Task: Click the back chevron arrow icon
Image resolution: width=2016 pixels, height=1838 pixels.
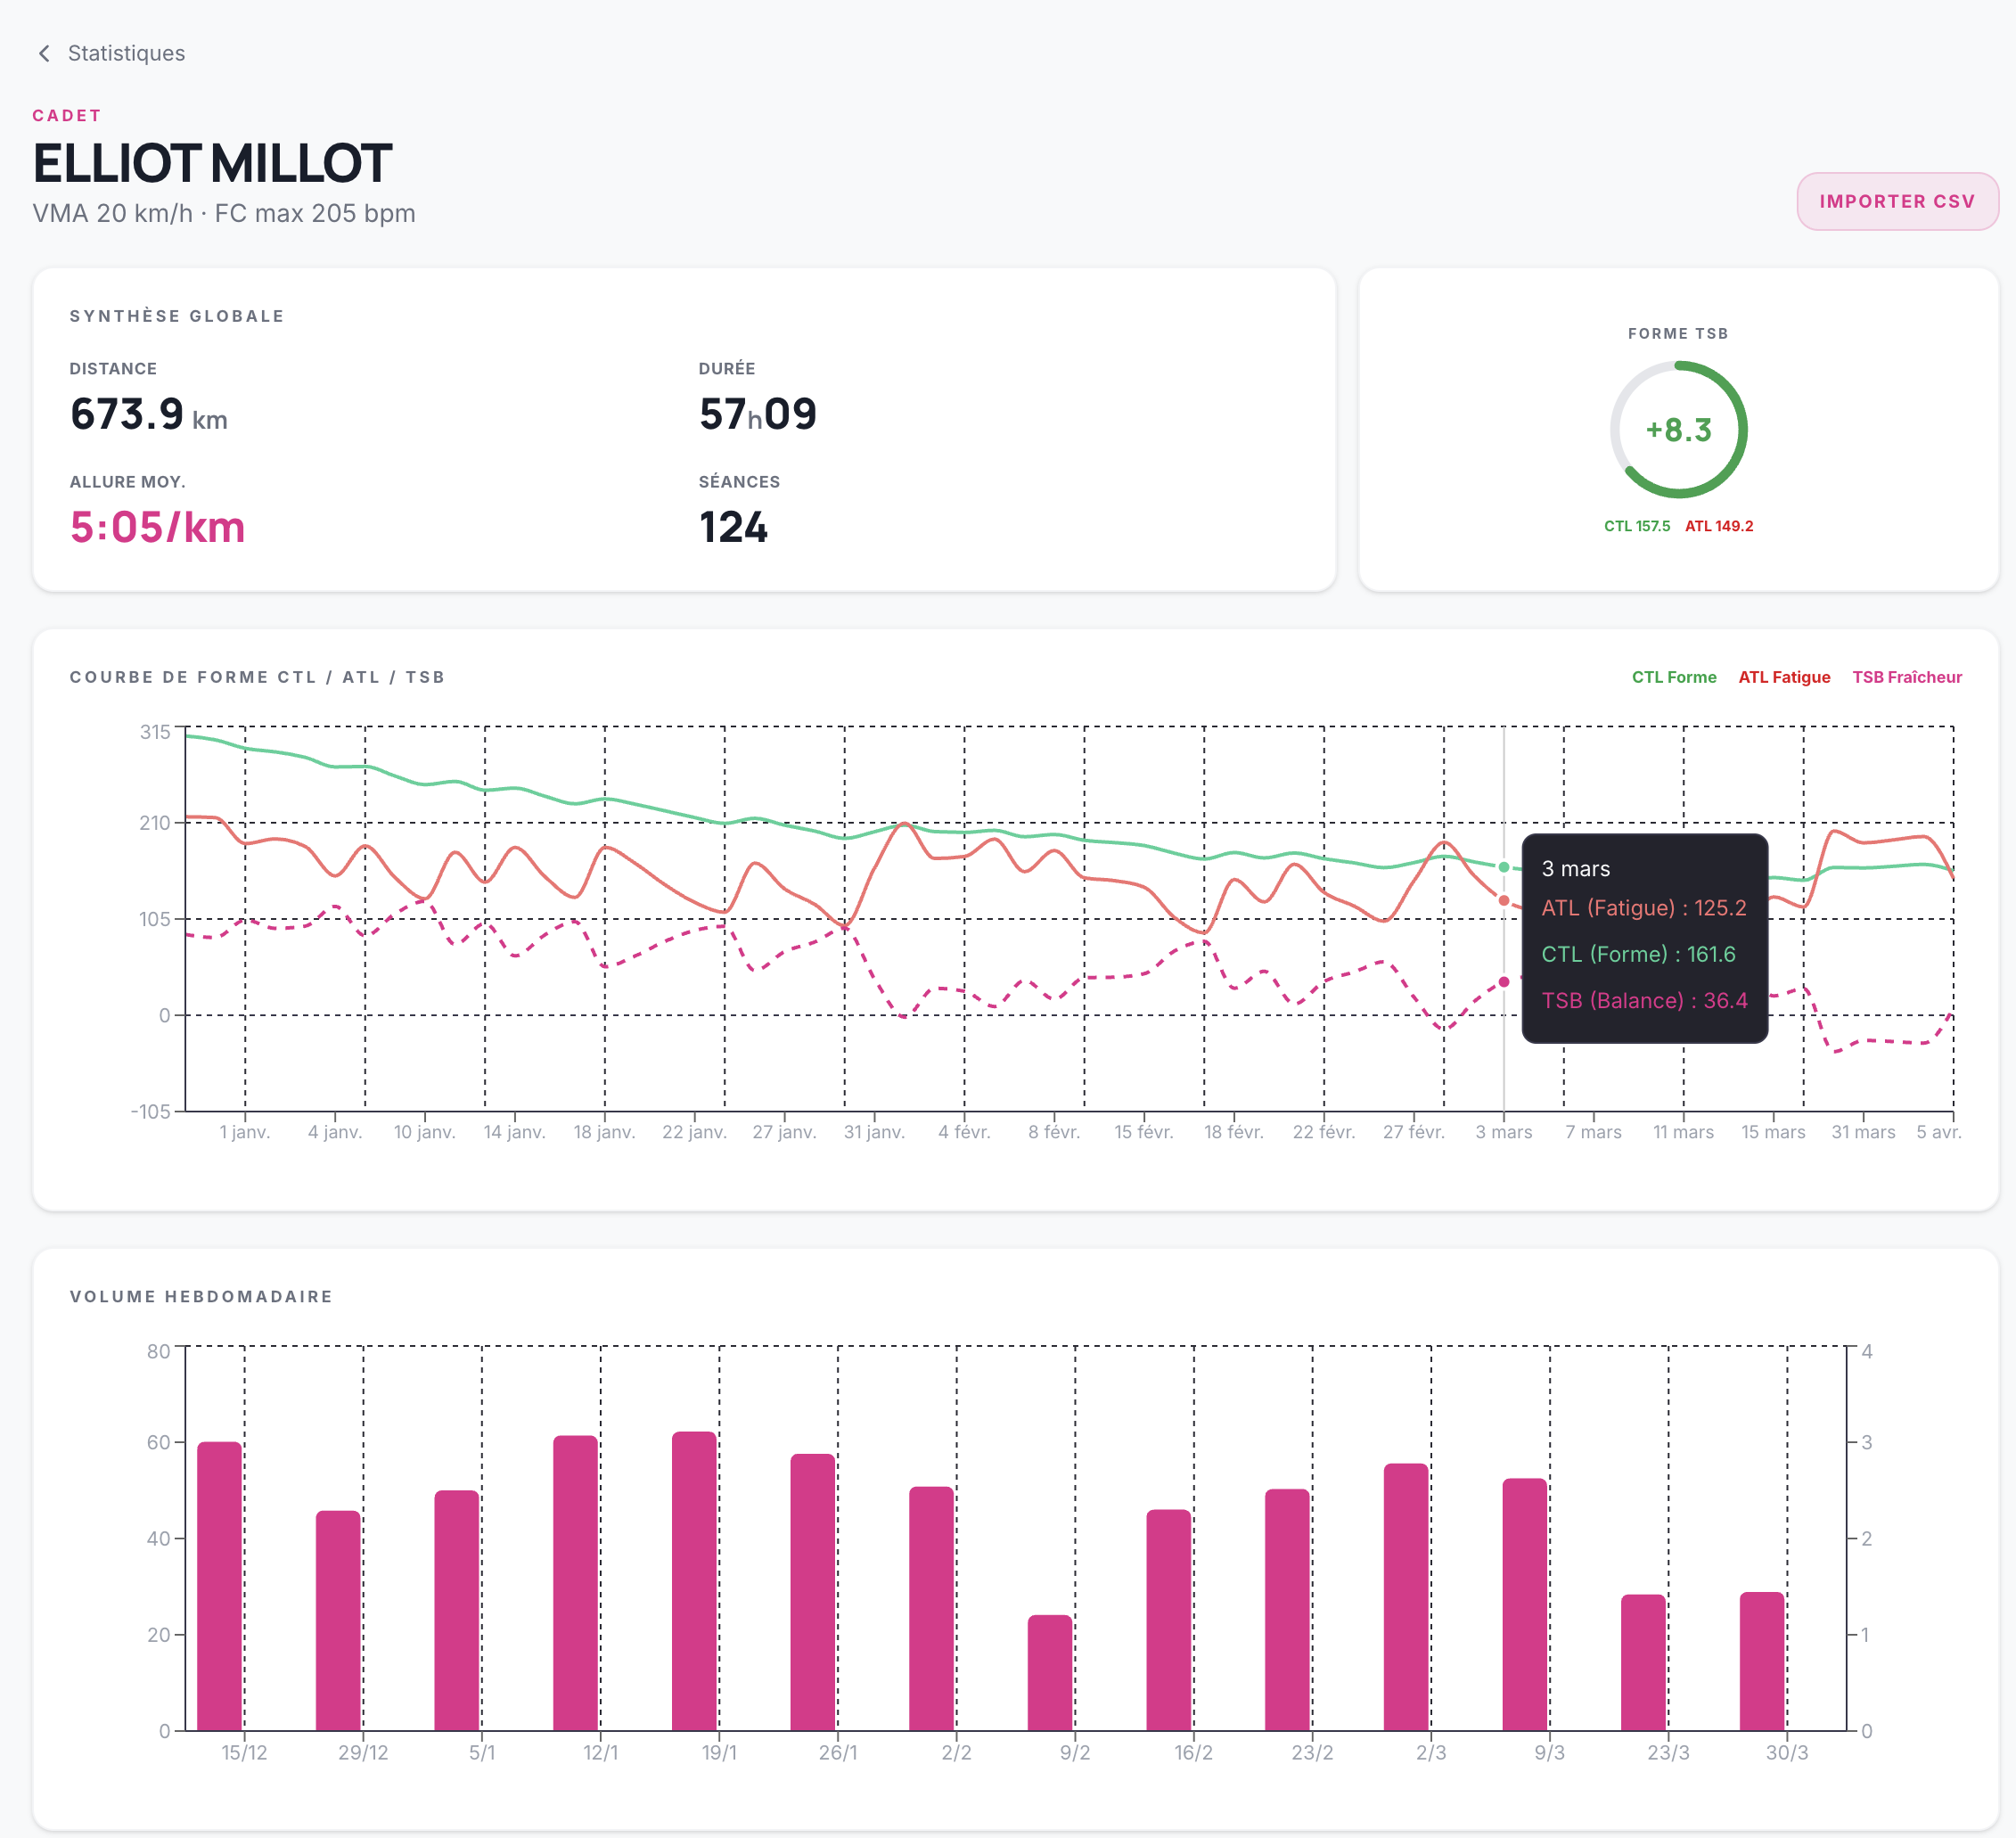Action: tap(44, 53)
